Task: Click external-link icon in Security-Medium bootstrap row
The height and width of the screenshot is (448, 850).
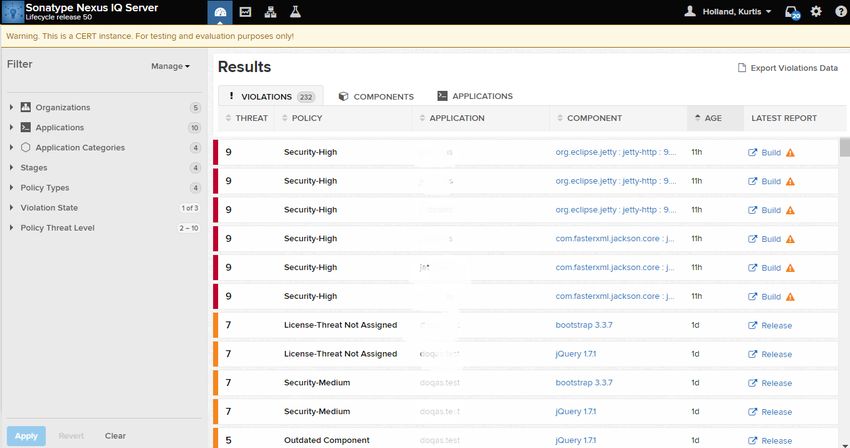Action: point(752,383)
